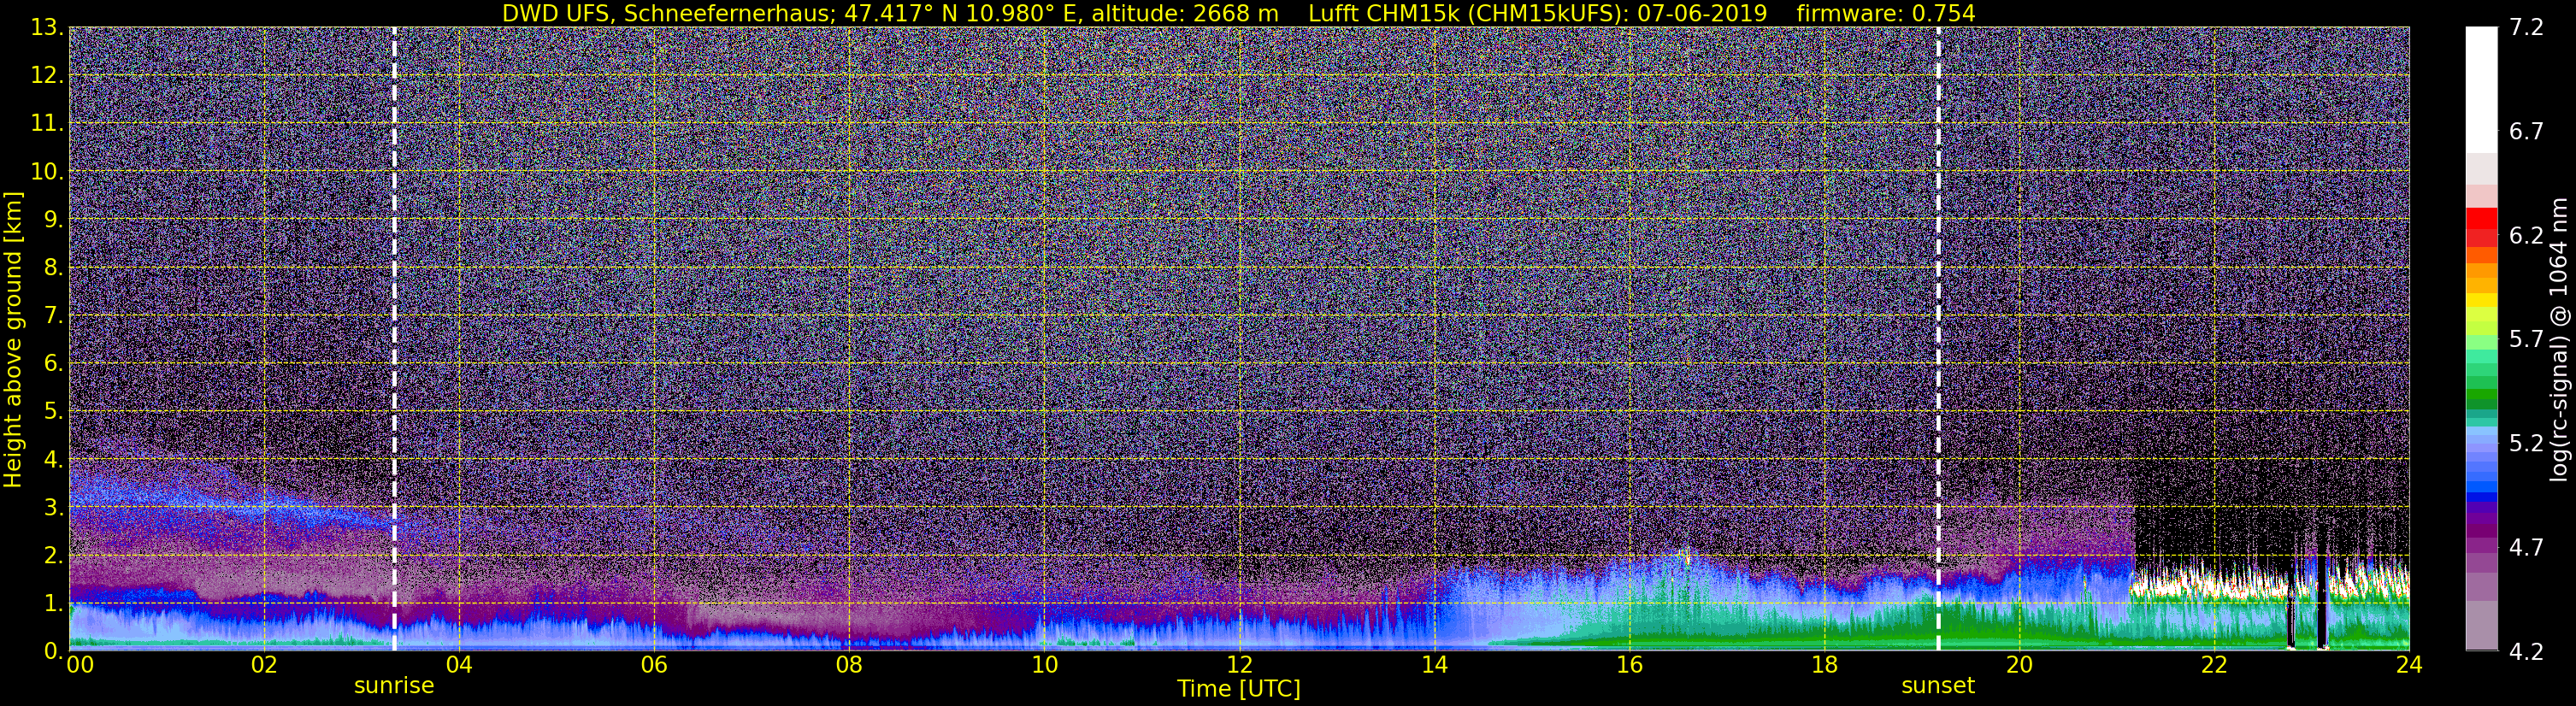Click the 'altitude: 2668 m' text
Viewport: 2576px width, 706px height.
[1183, 13]
